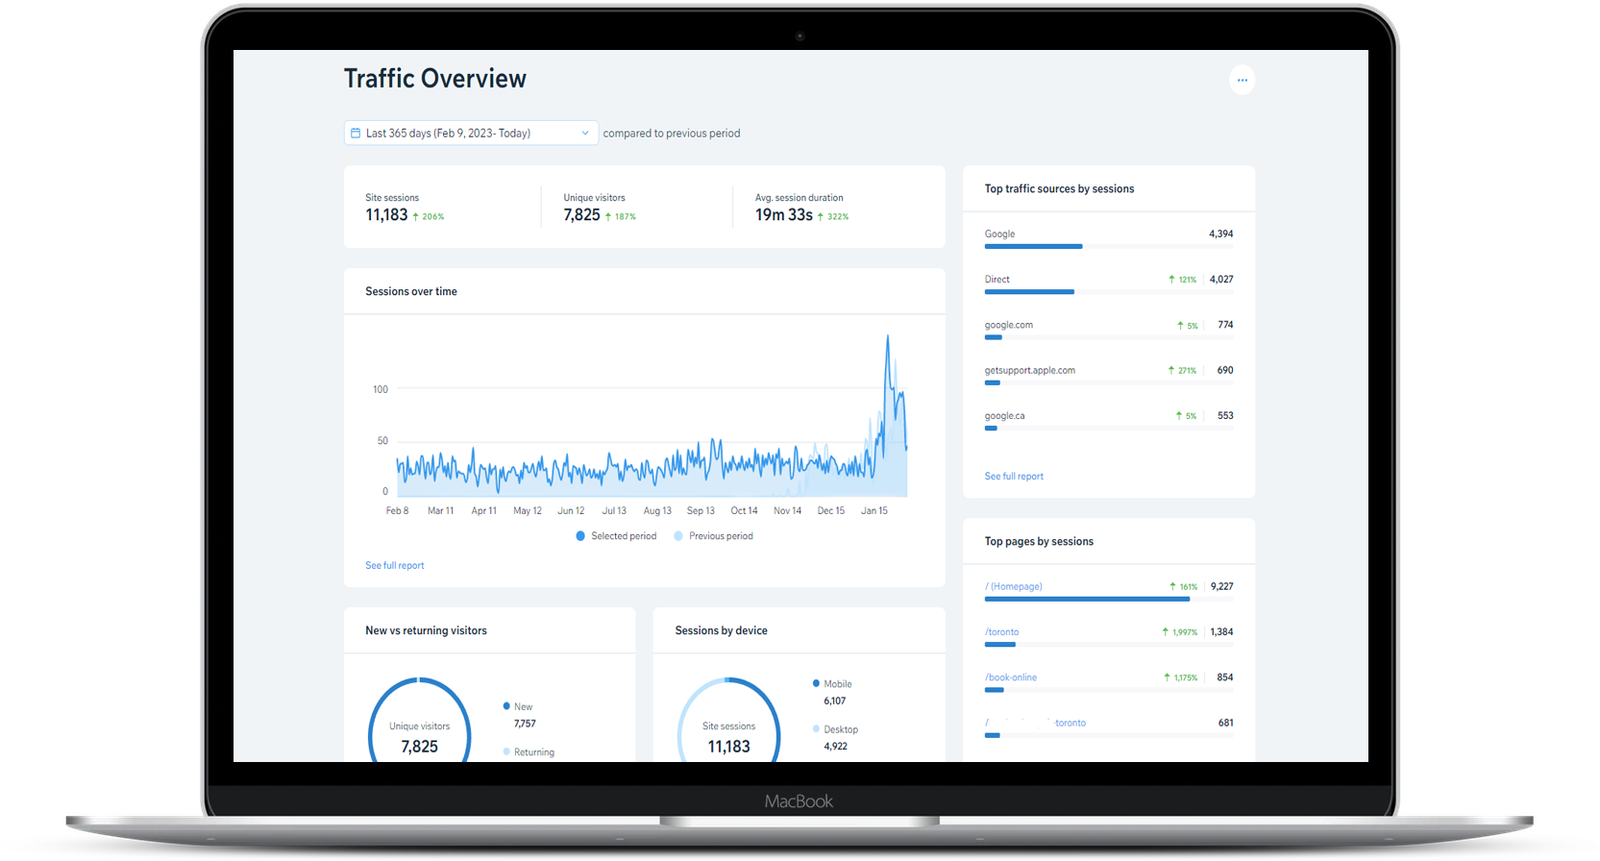Click the 1,997% up arrow for /toronto
The height and width of the screenshot is (861, 1600).
point(1165,632)
